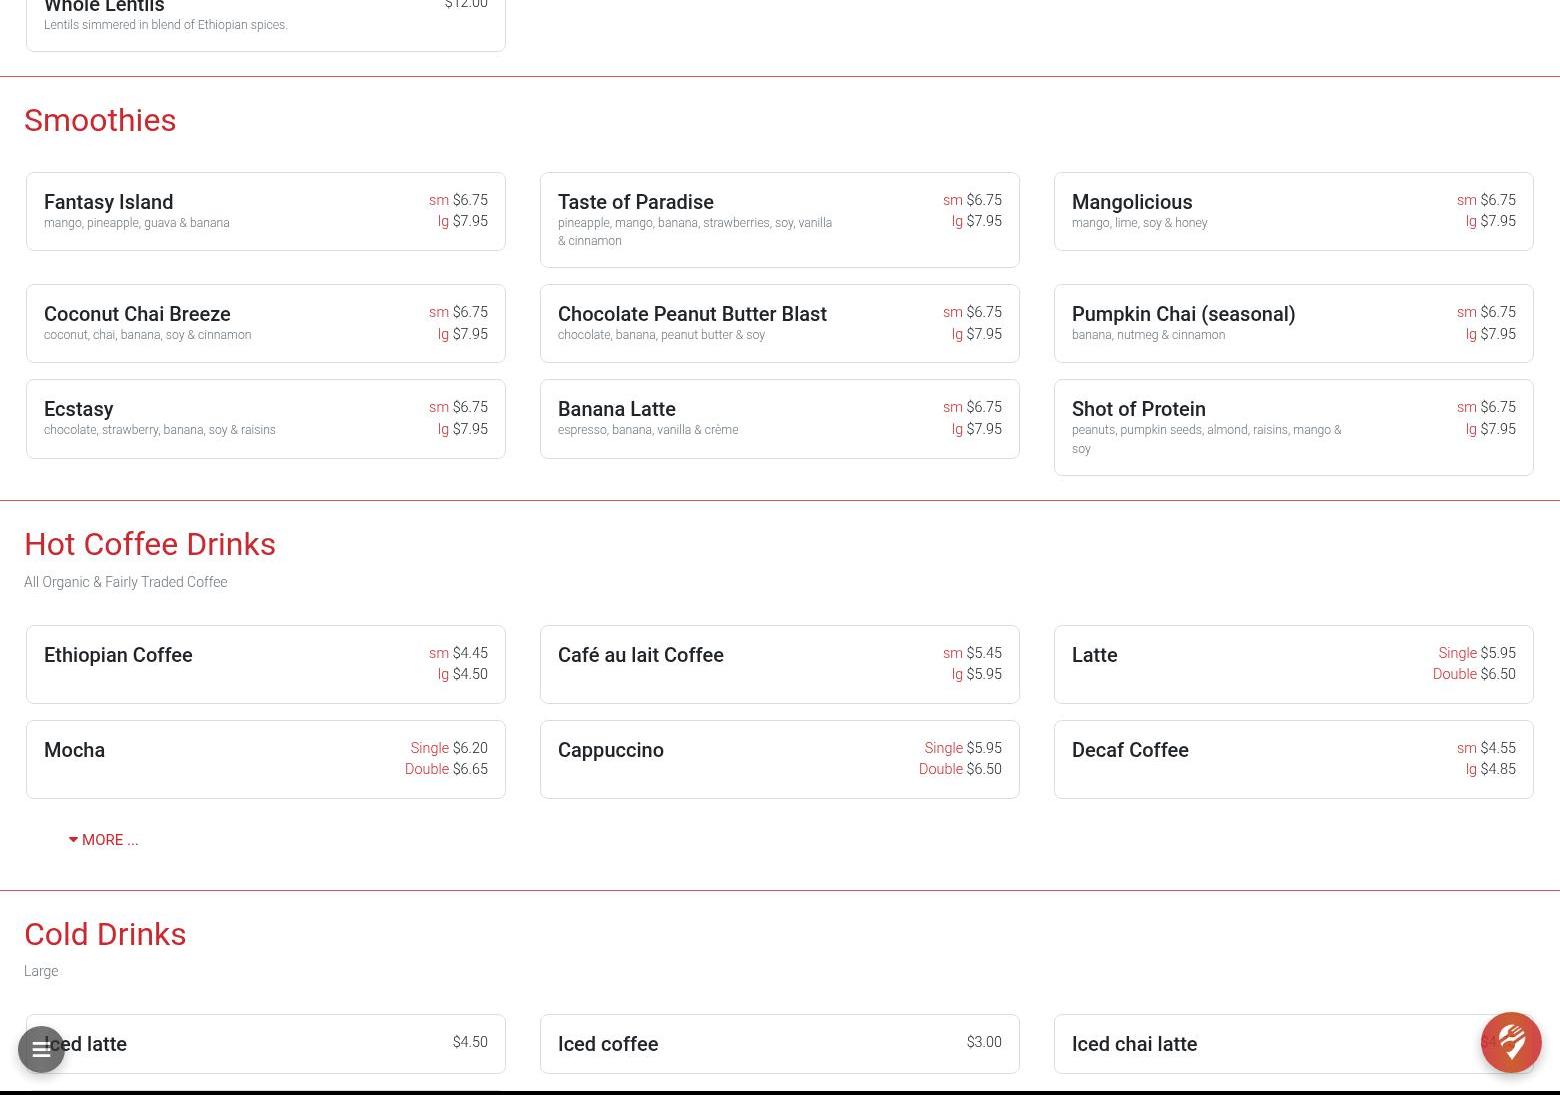Choose the Banana Latte smoothie
The image size is (1560, 1095).
click(x=779, y=418)
